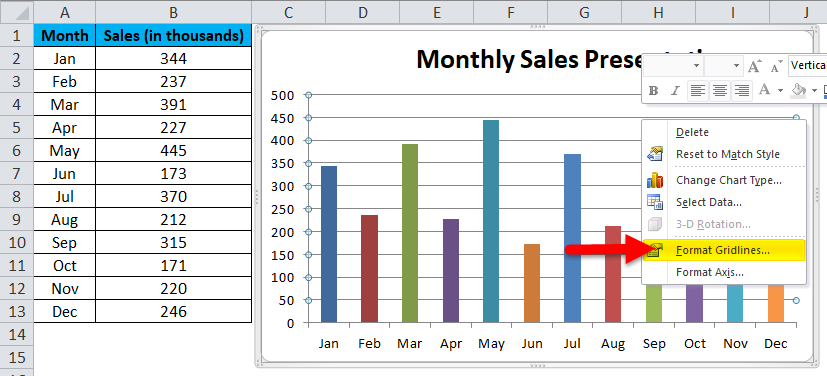Apply Align Text Right in mini toolbar
This screenshot has width=827, height=376.
click(742, 91)
